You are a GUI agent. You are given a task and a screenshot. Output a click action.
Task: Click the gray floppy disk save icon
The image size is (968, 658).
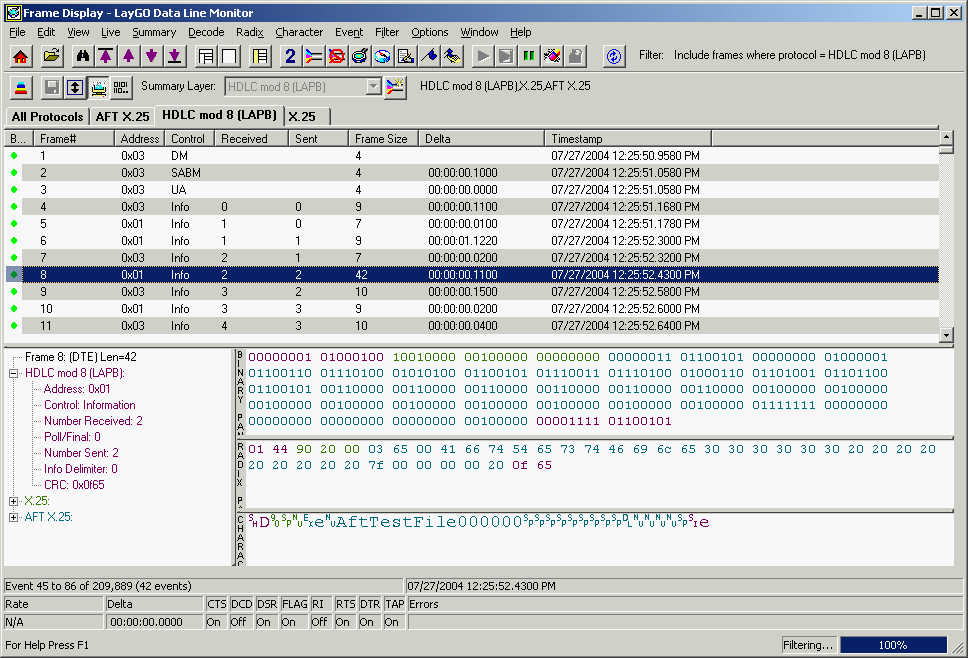pyautogui.click(x=52, y=88)
